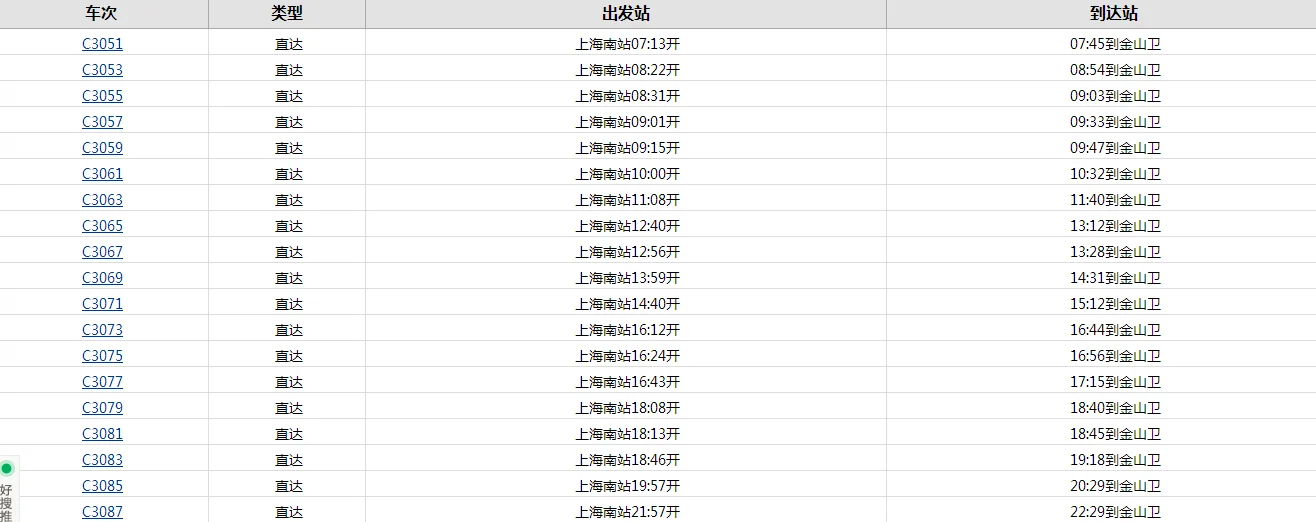1316x522 pixels.
Task: Click the green dot on the side widget
Action: click(7, 468)
